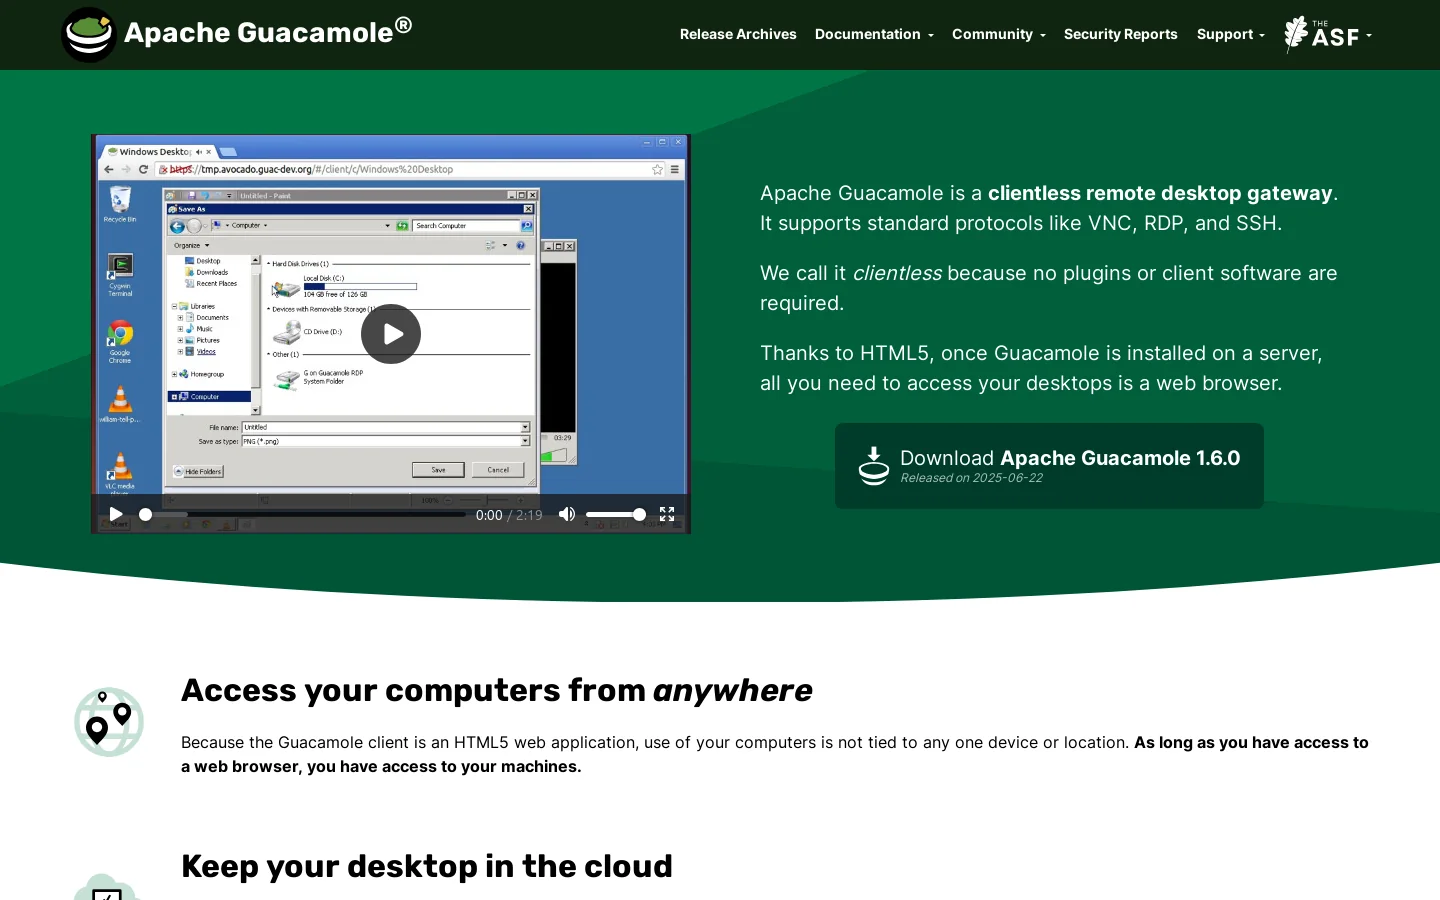Expand the Community dropdown menu
The height and width of the screenshot is (900, 1440).
tap(998, 34)
